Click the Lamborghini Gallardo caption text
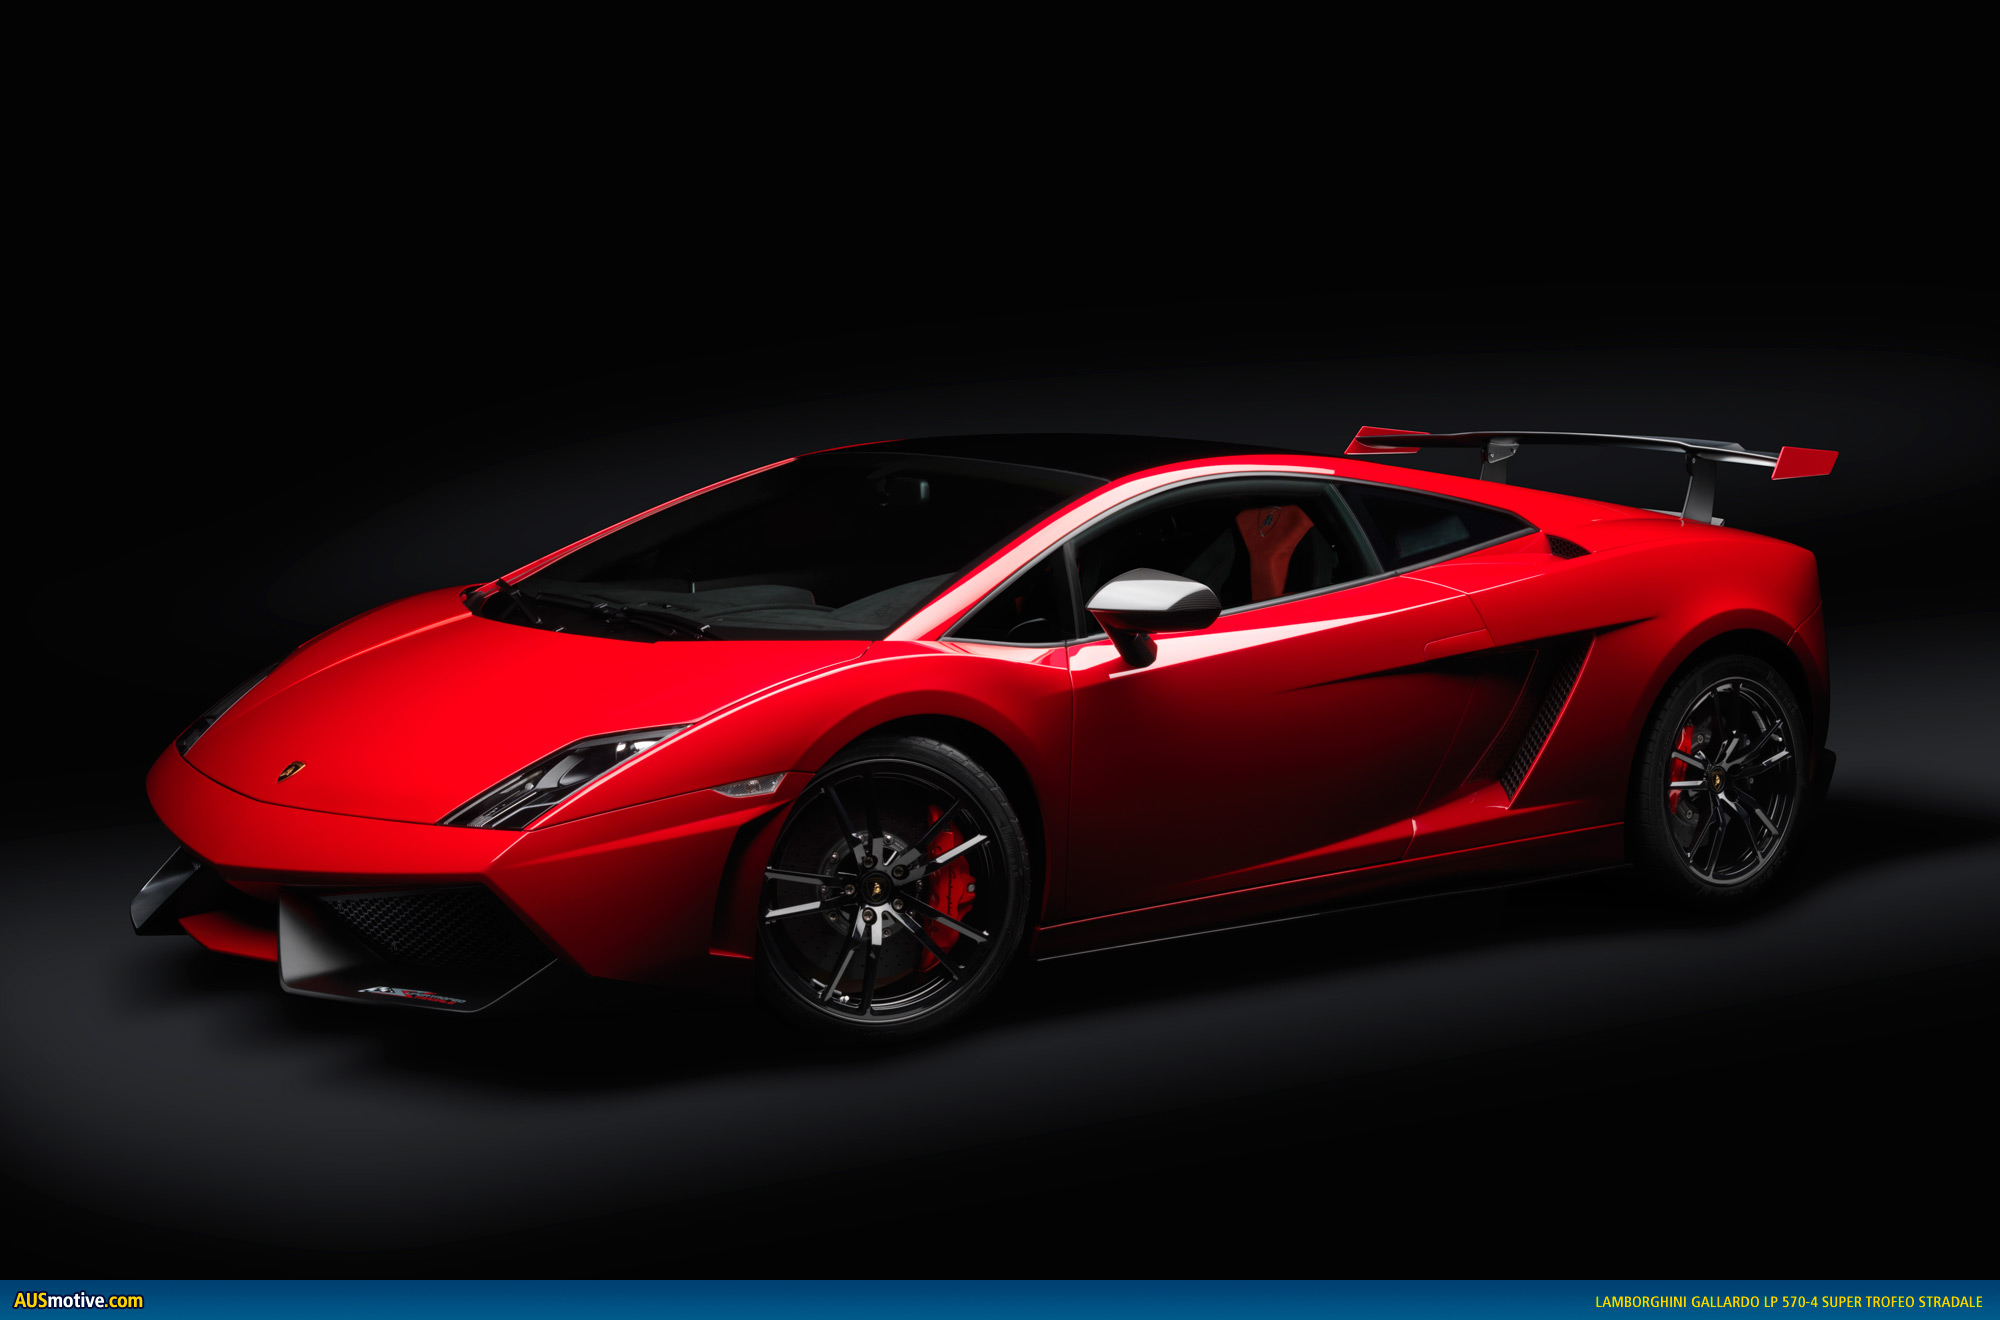The height and width of the screenshot is (1320, 2000). click(1788, 1301)
